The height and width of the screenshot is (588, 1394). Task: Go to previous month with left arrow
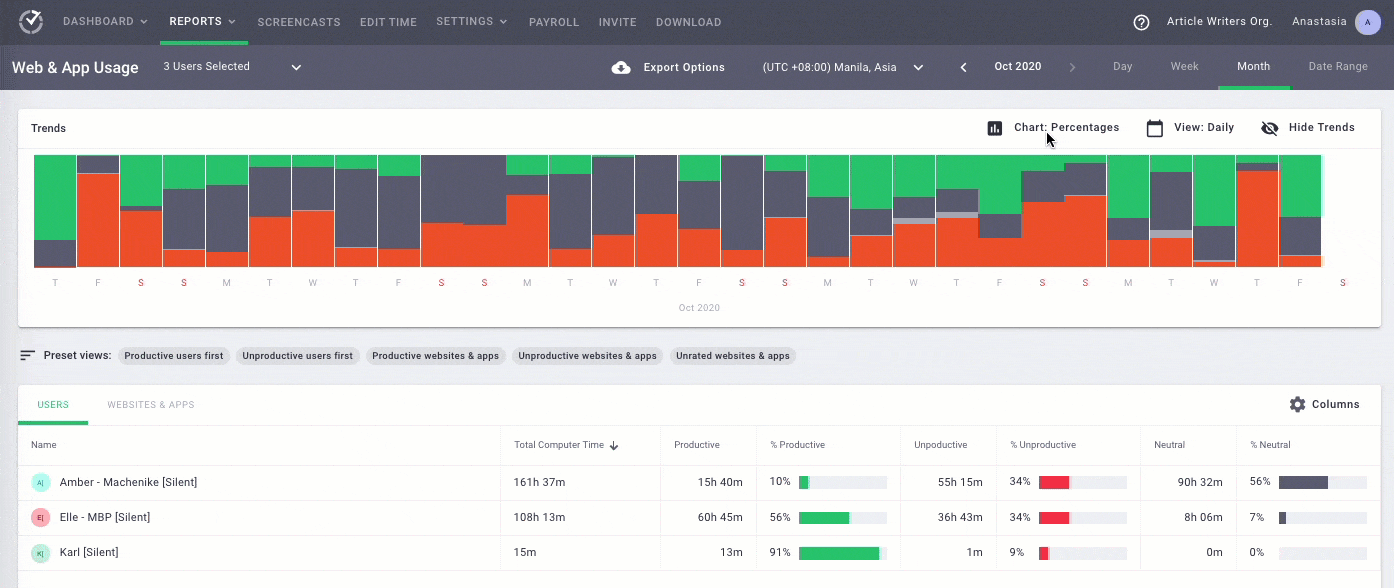click(x=964, y=67)
